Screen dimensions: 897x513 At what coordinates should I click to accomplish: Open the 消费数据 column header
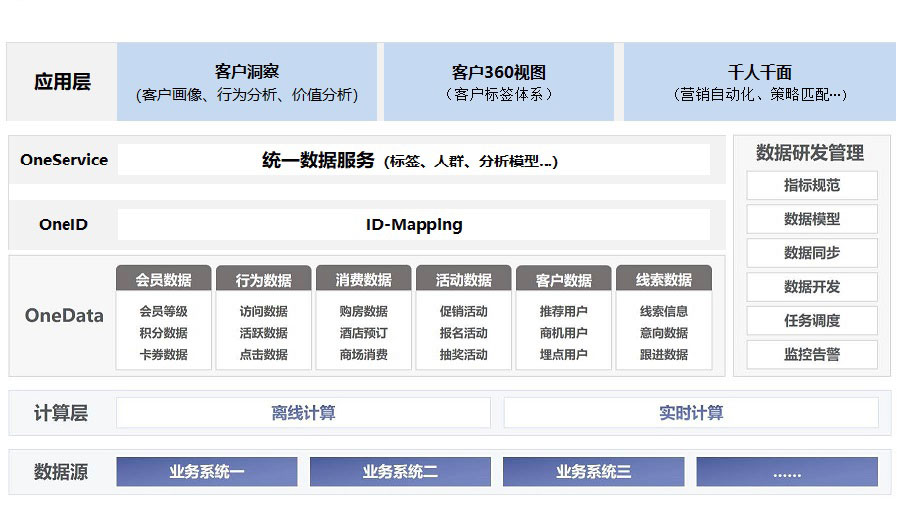click(x=363, y=280)
